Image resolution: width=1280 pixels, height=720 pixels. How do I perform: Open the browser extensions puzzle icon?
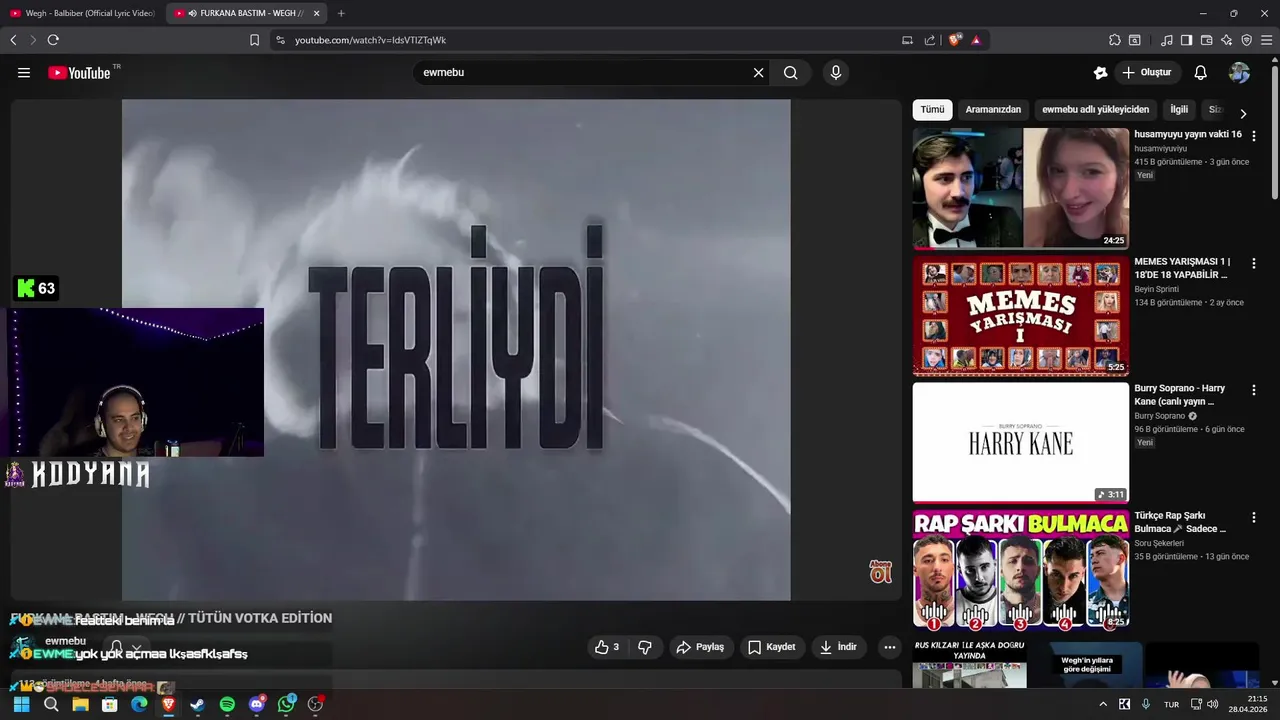1114,40
